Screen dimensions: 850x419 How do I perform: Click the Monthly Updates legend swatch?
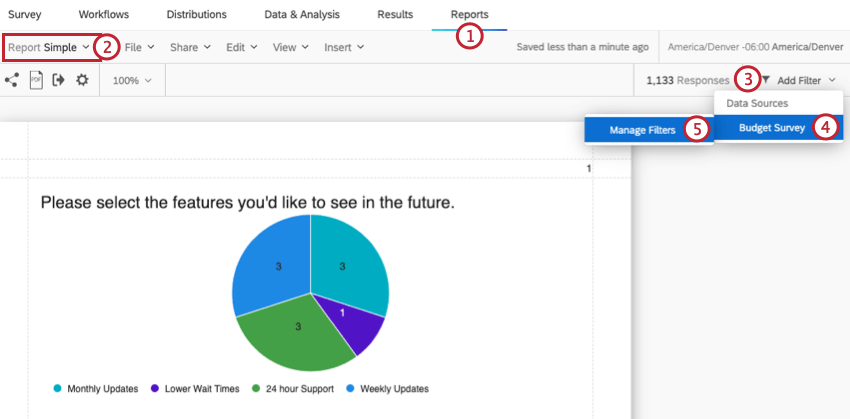coord(57,389)
